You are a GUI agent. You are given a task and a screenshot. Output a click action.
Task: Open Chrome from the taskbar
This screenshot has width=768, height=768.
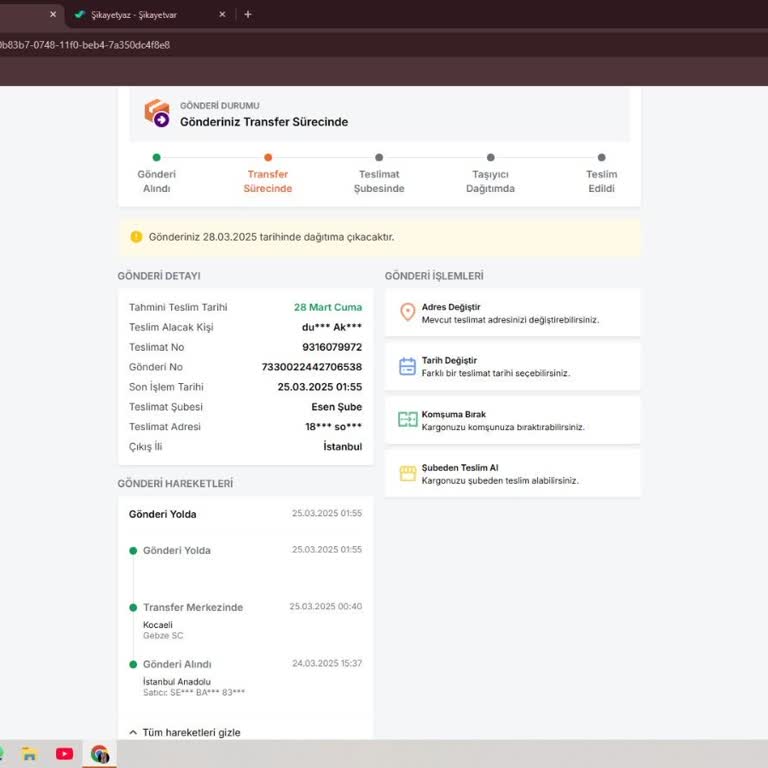pos(100,754)
